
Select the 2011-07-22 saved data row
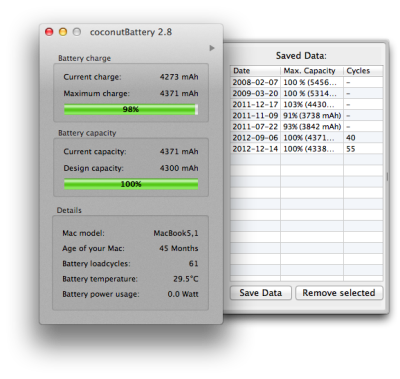pos(307,127)
